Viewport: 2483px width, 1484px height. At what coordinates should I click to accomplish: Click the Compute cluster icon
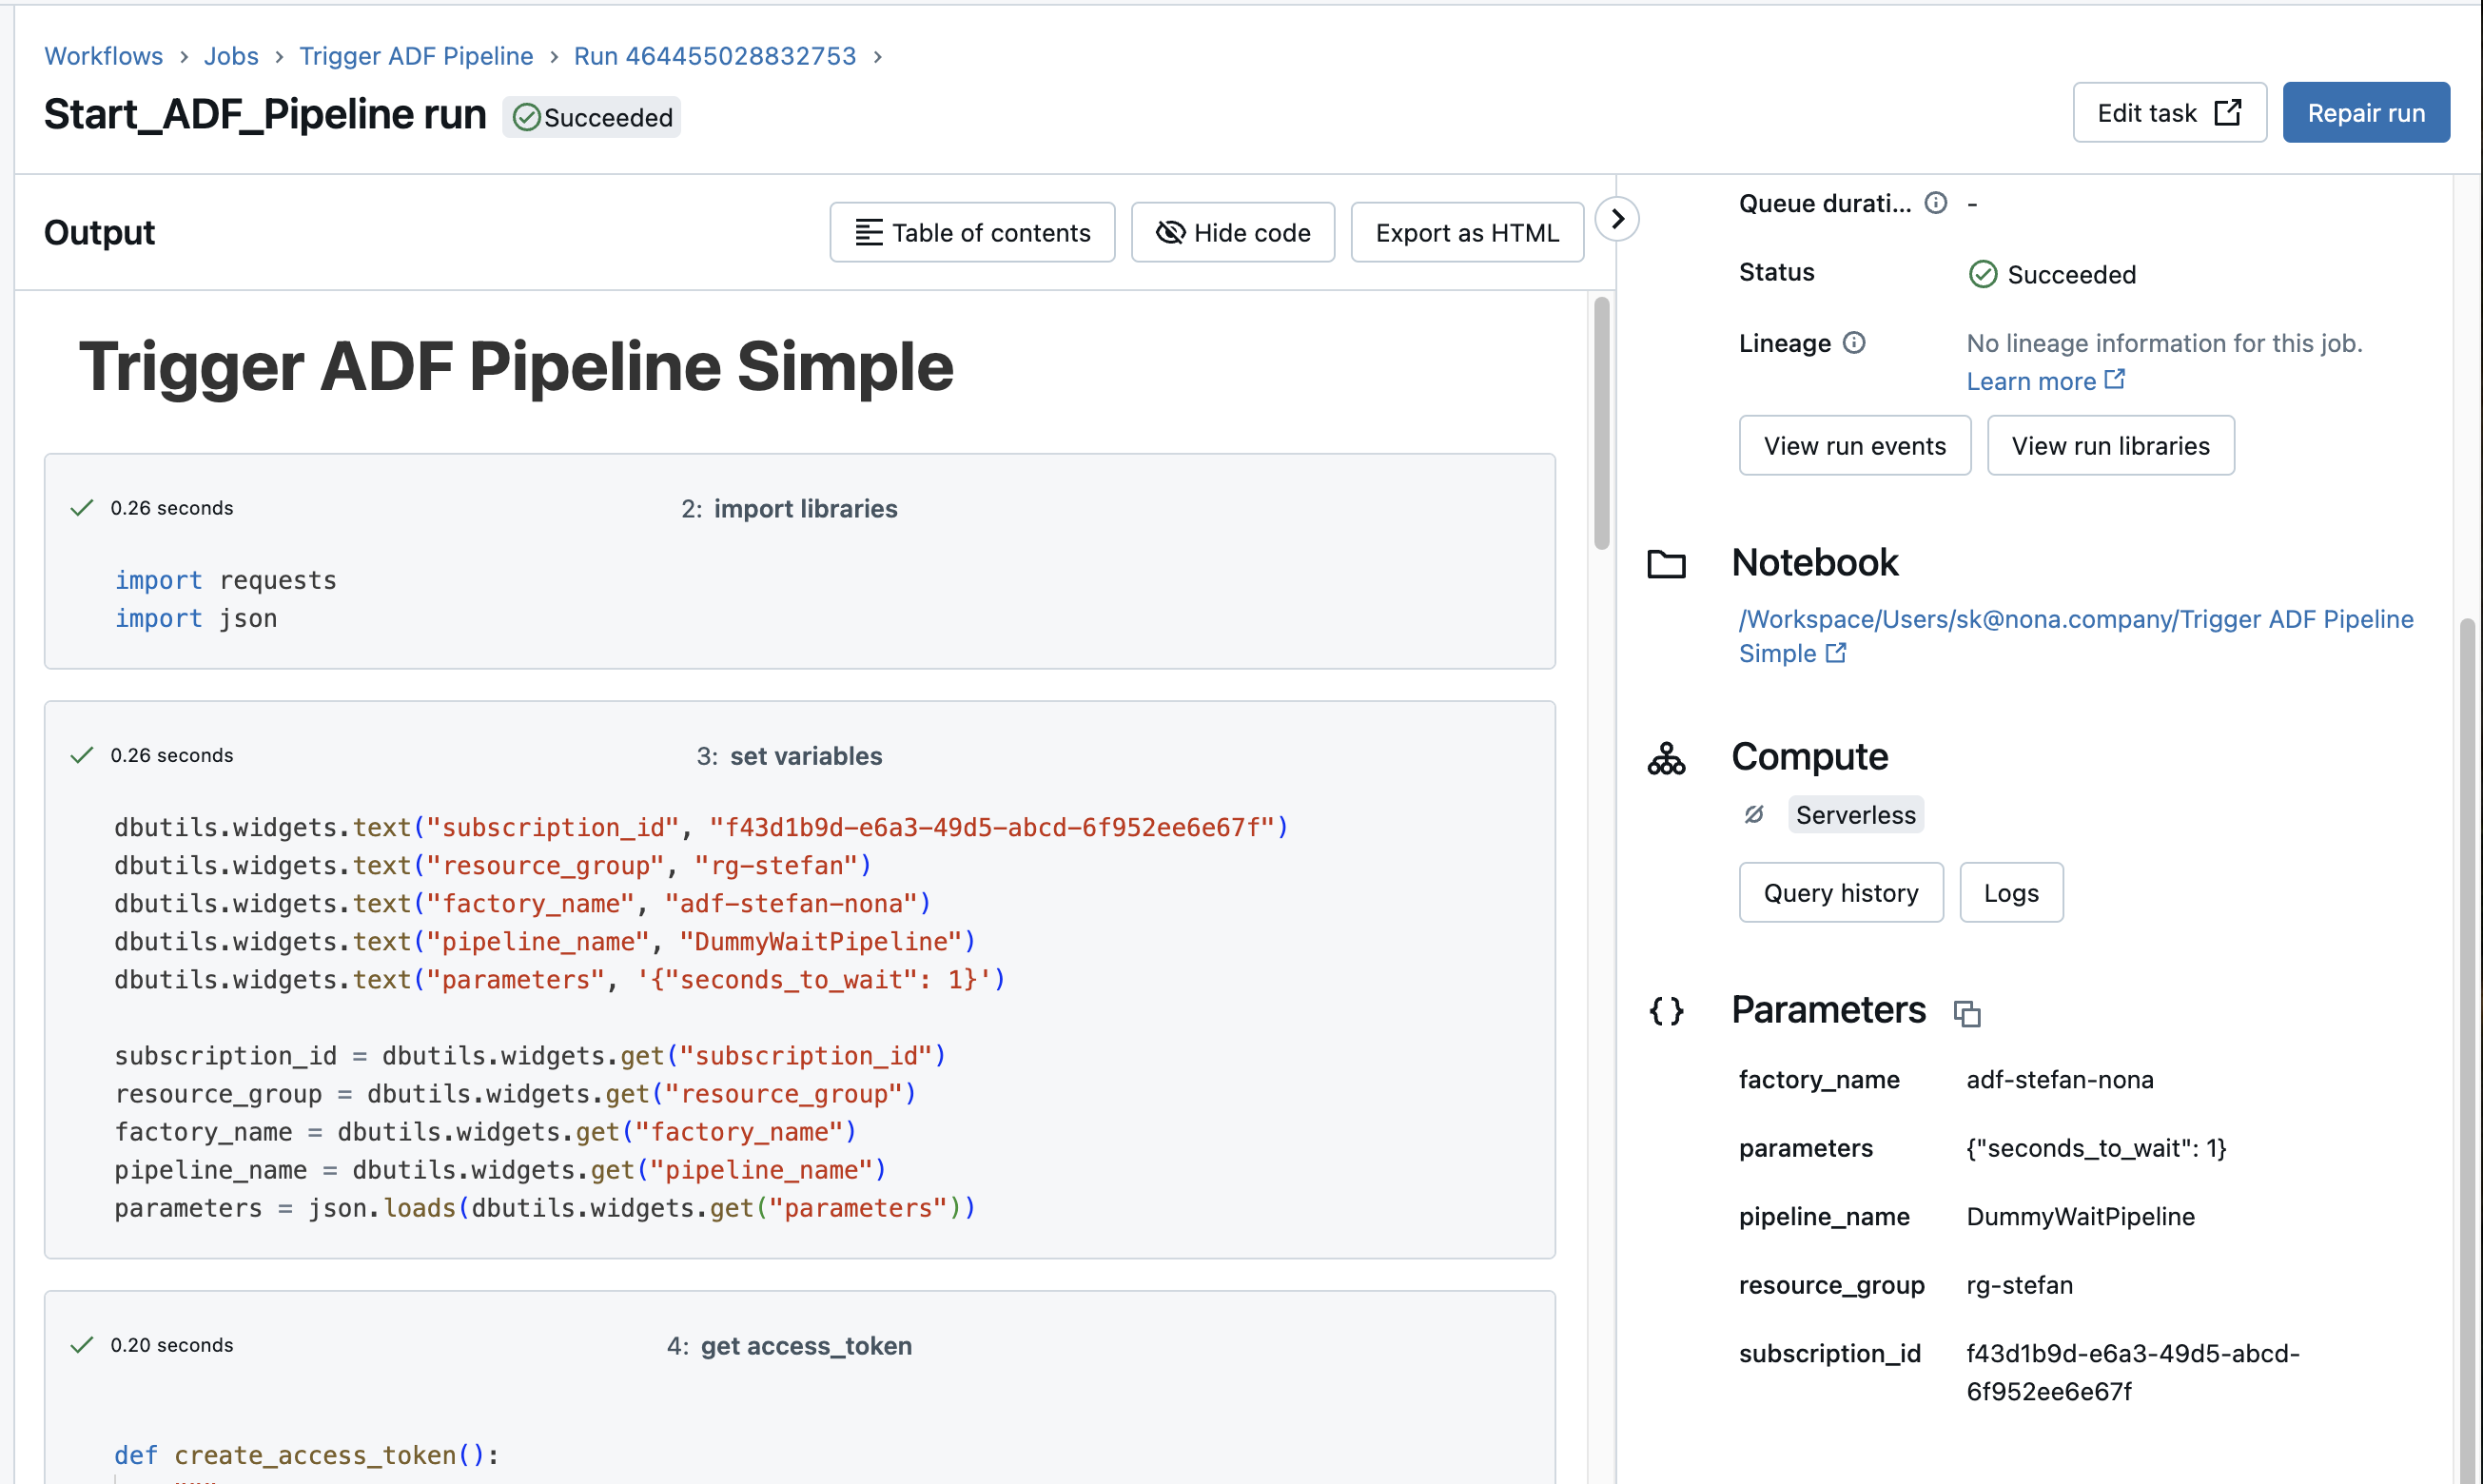[1666, 758]
